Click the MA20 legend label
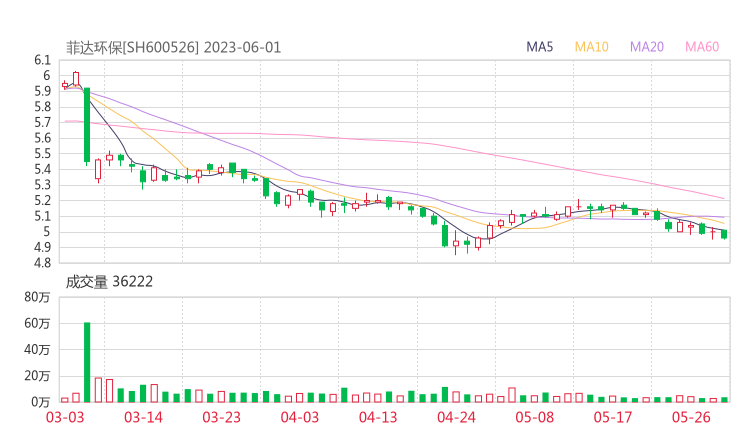This screenshot has height=440, width=740. 647,47
